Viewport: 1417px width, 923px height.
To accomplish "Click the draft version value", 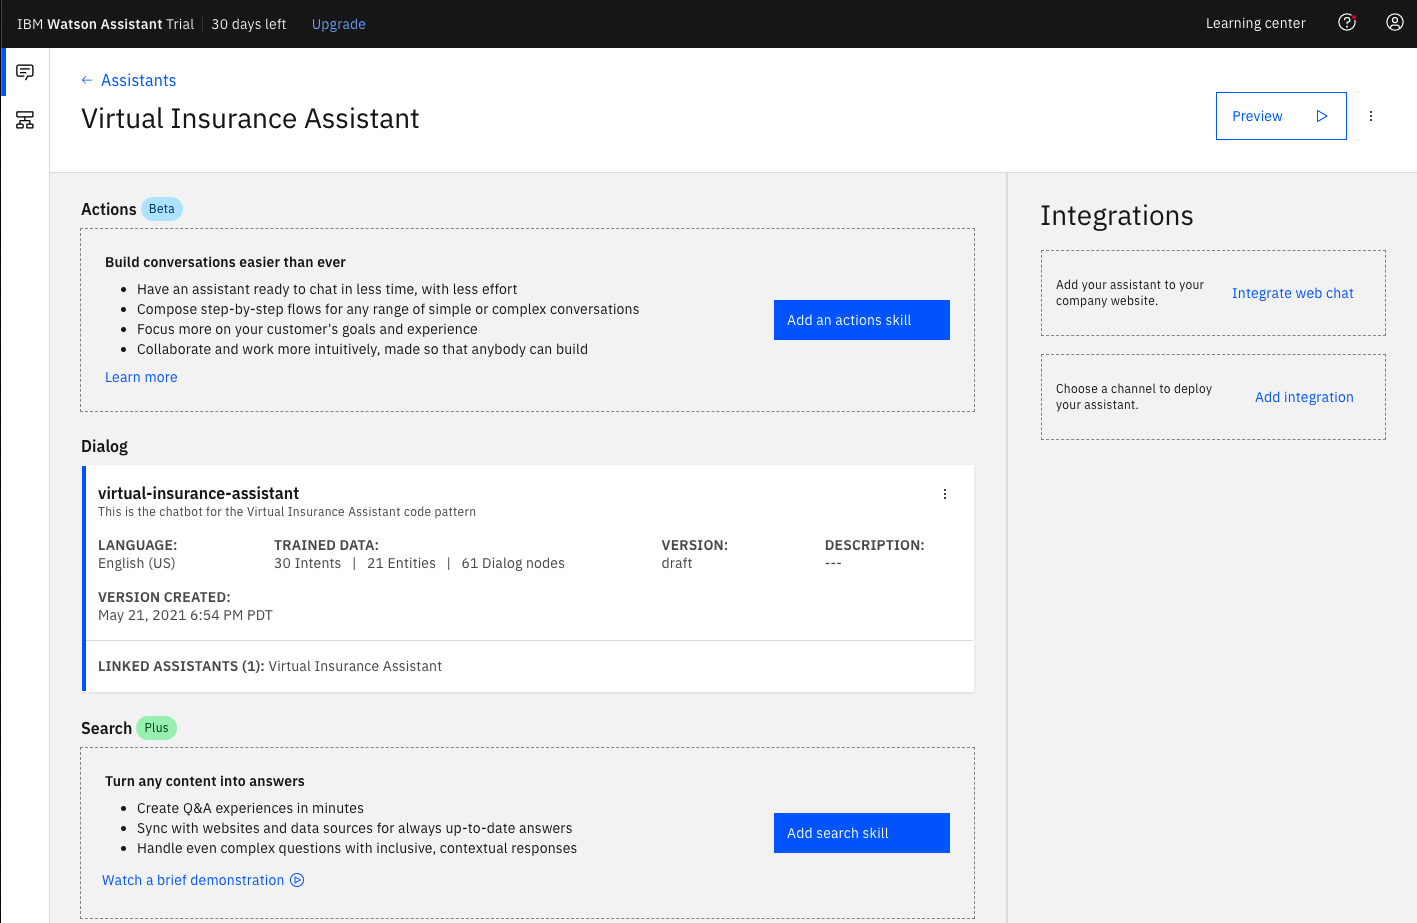I will pos(677,563).
